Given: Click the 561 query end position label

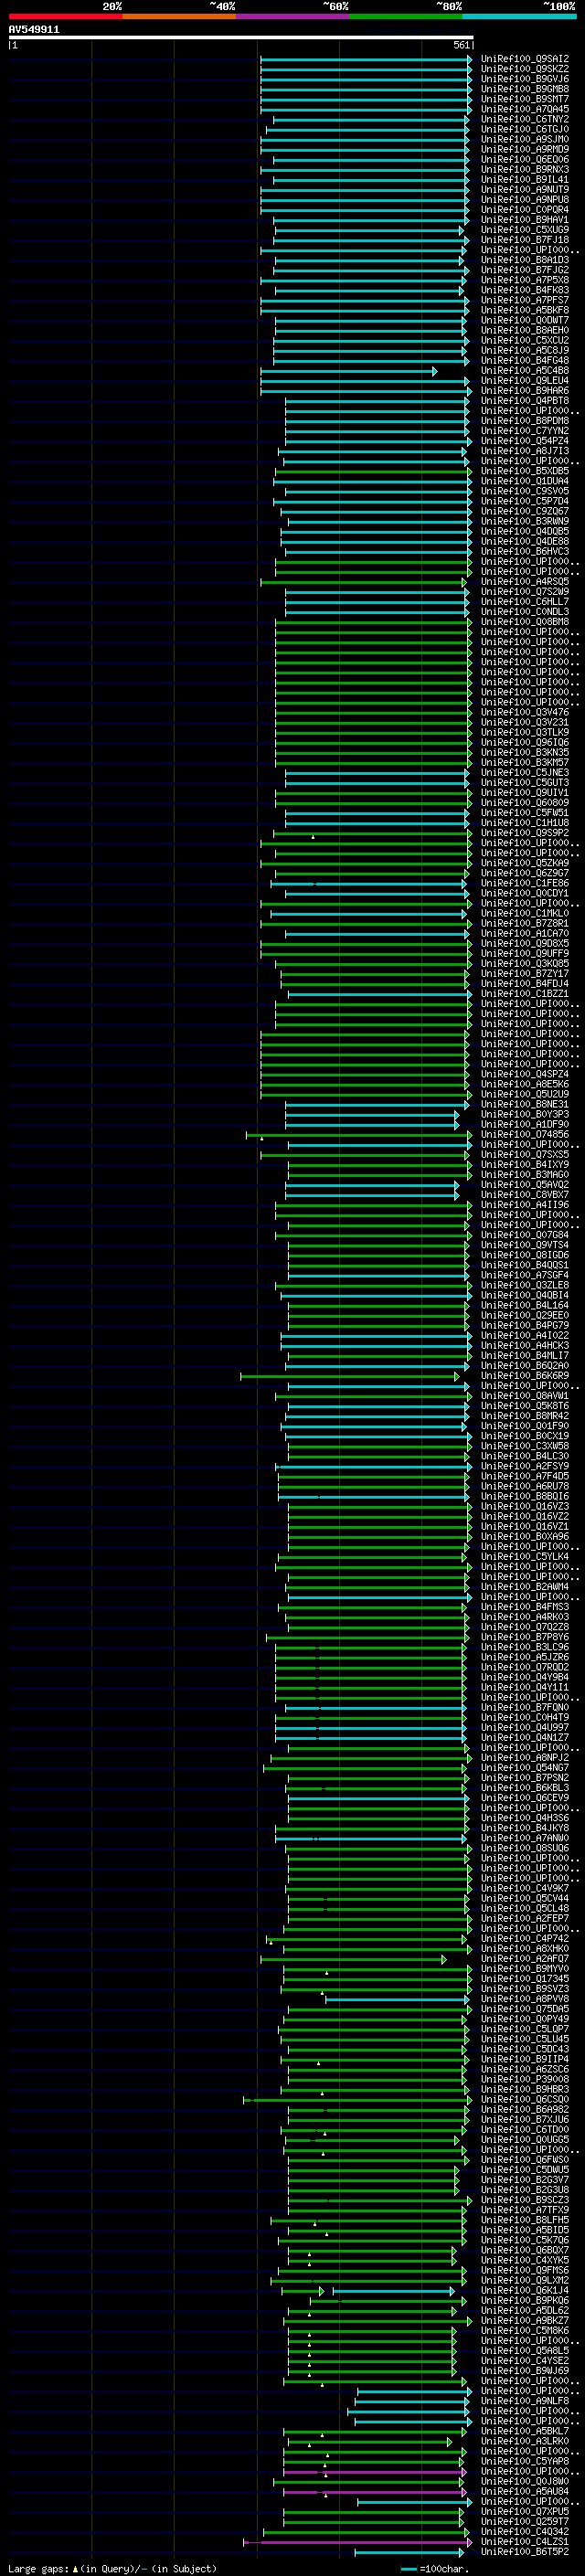Looking at the screenshot, I should pyautogui.click(x=461, y=46).
